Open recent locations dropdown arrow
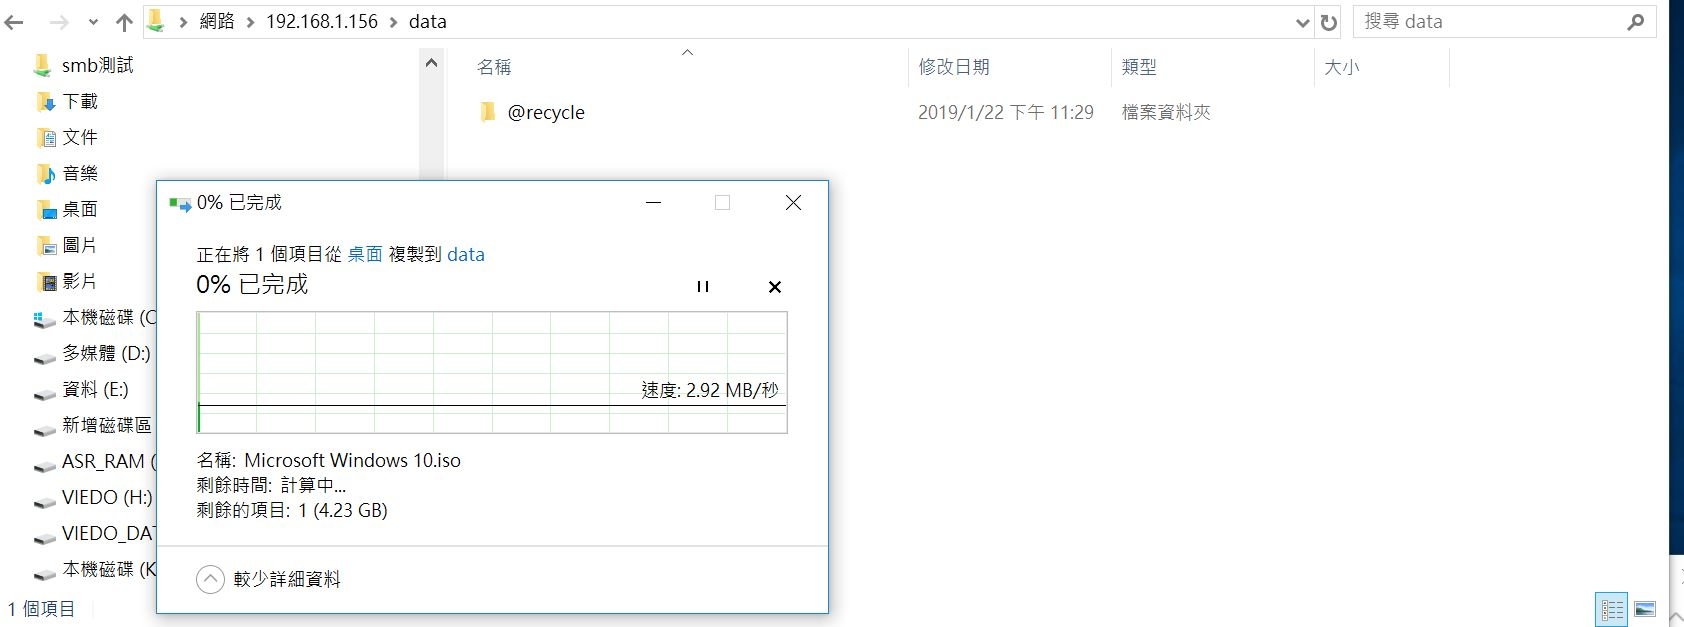This screenshot has height=627, width=1684. click(93, 22)
